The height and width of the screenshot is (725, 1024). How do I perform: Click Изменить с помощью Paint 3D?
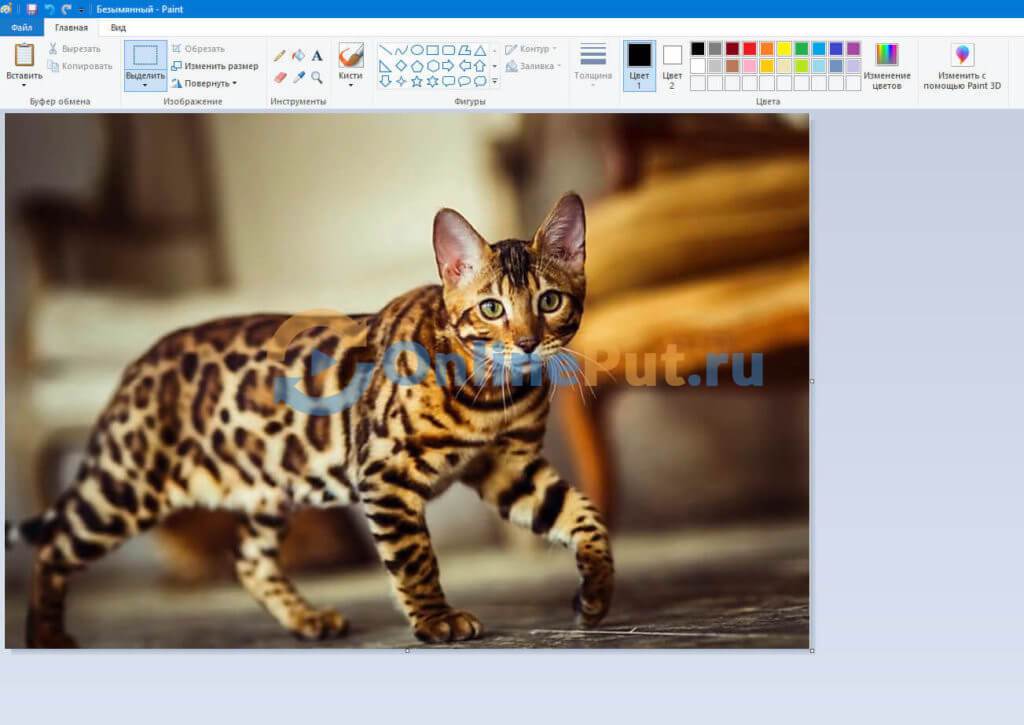coord(962,66)
